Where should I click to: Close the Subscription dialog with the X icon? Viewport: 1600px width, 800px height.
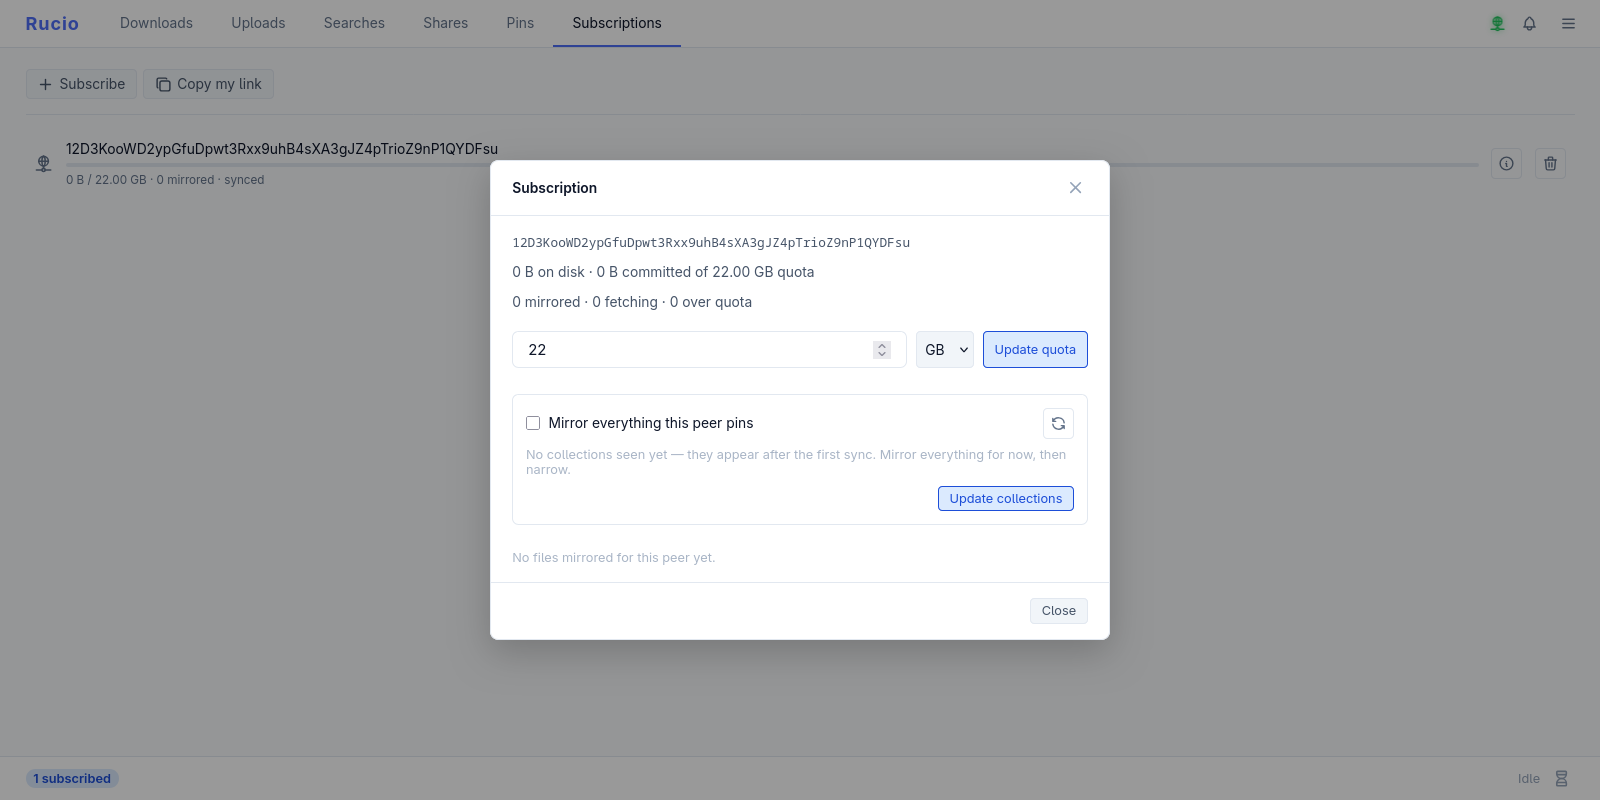[1075, 188]
